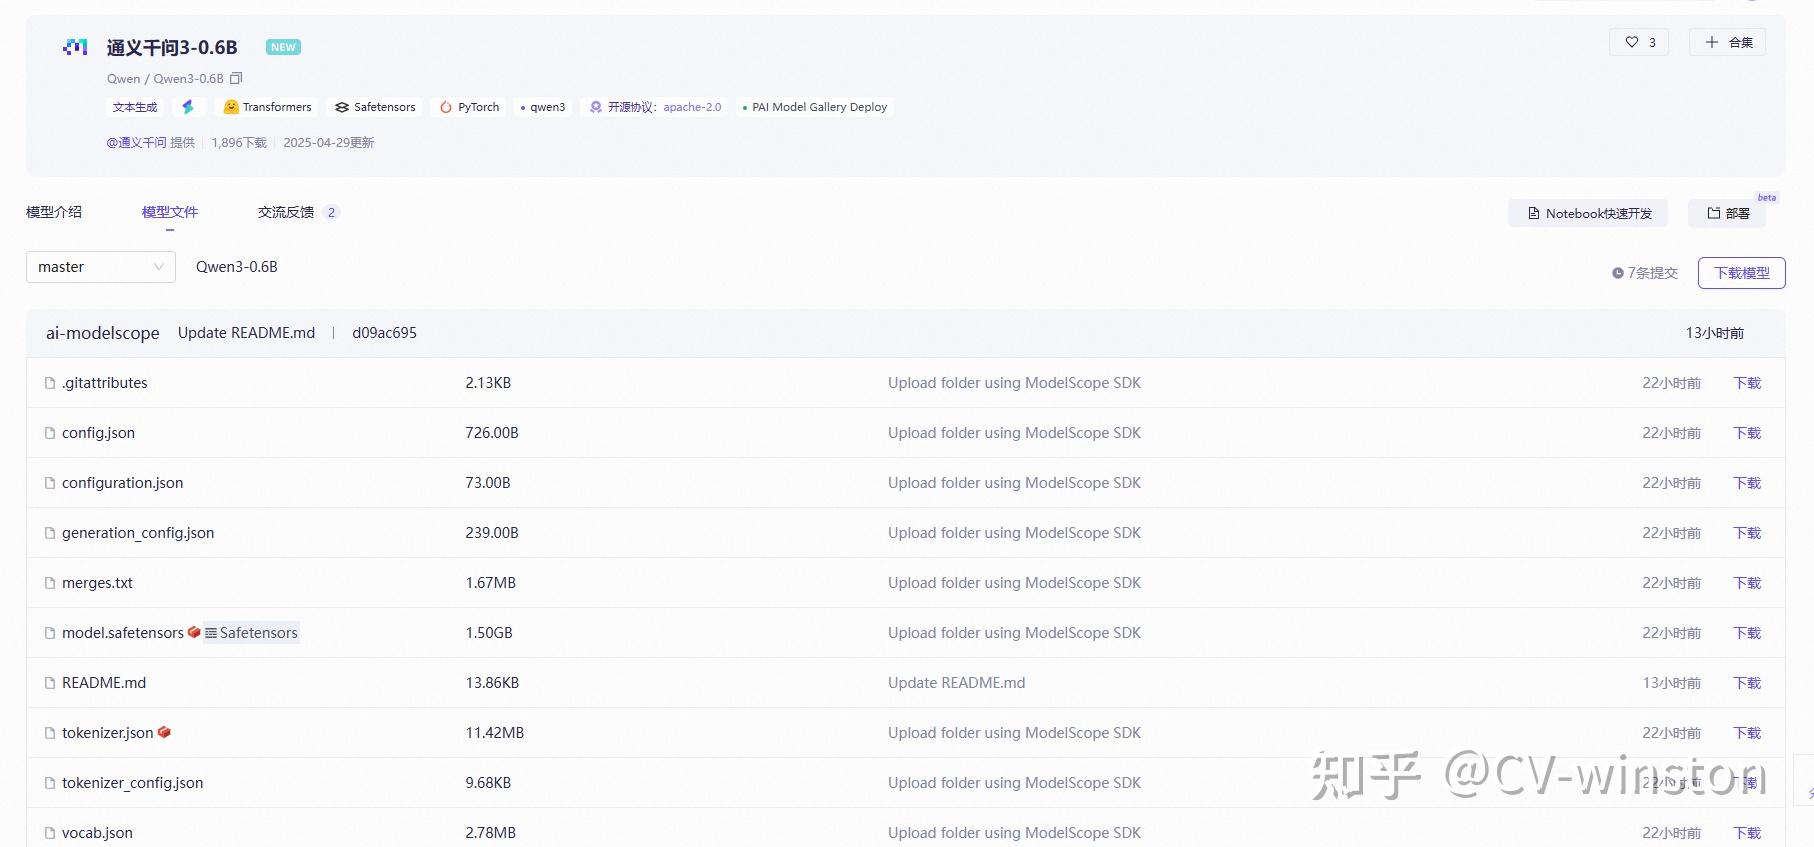Click the PAI Model Gallery Deploy tag
This screenshot has width=1814, height=847.
pyautogui.click(x=814, y=107)
